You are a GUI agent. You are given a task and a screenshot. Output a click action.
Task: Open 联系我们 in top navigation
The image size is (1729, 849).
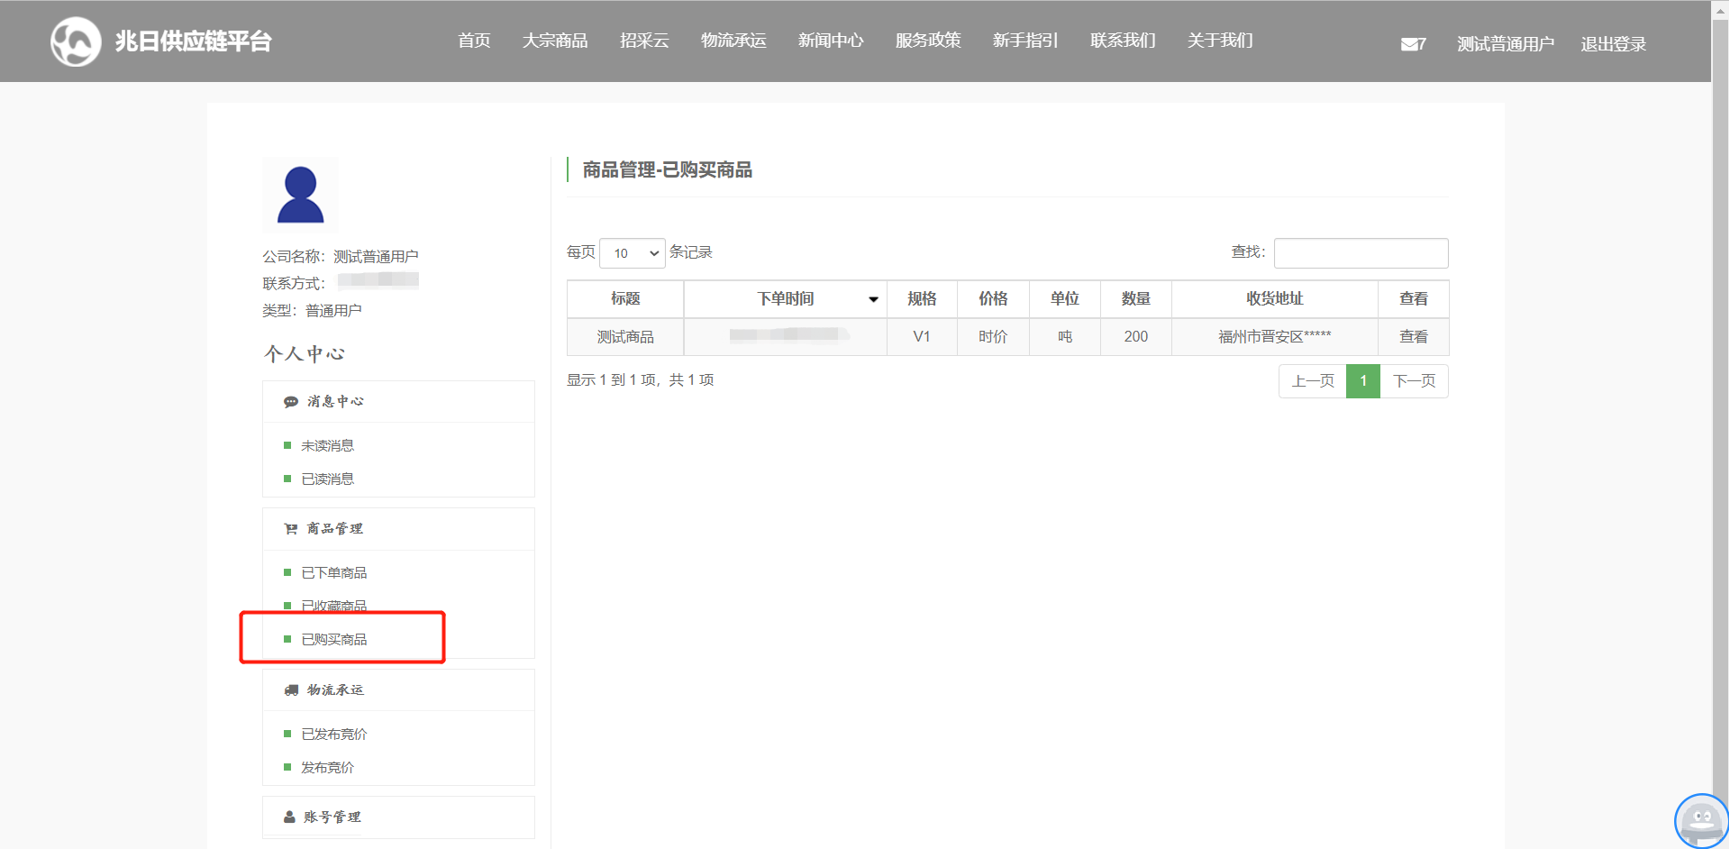(x=1122, y=41)
